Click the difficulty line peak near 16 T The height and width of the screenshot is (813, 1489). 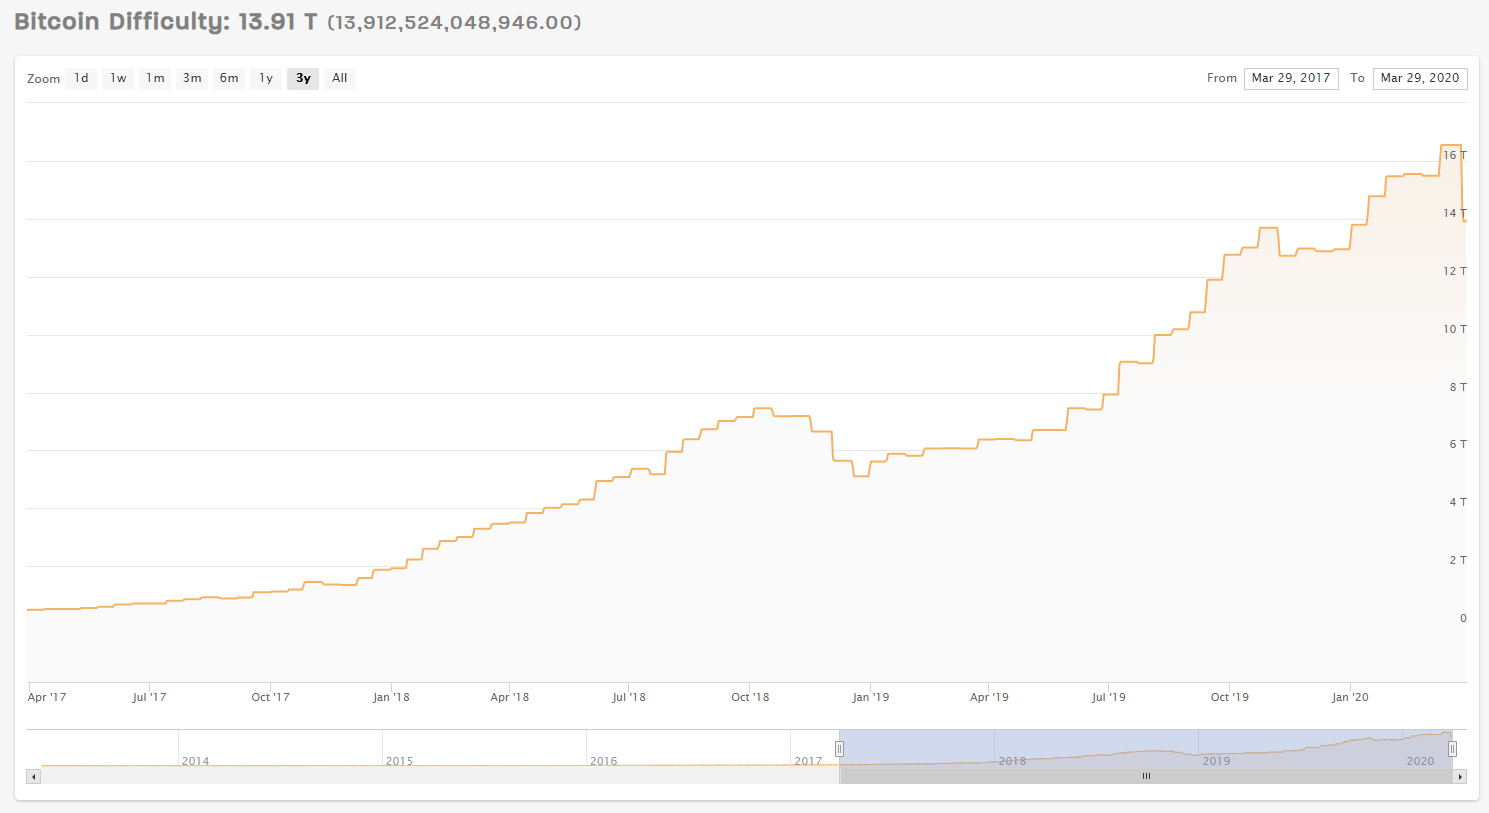(1450, 146)
